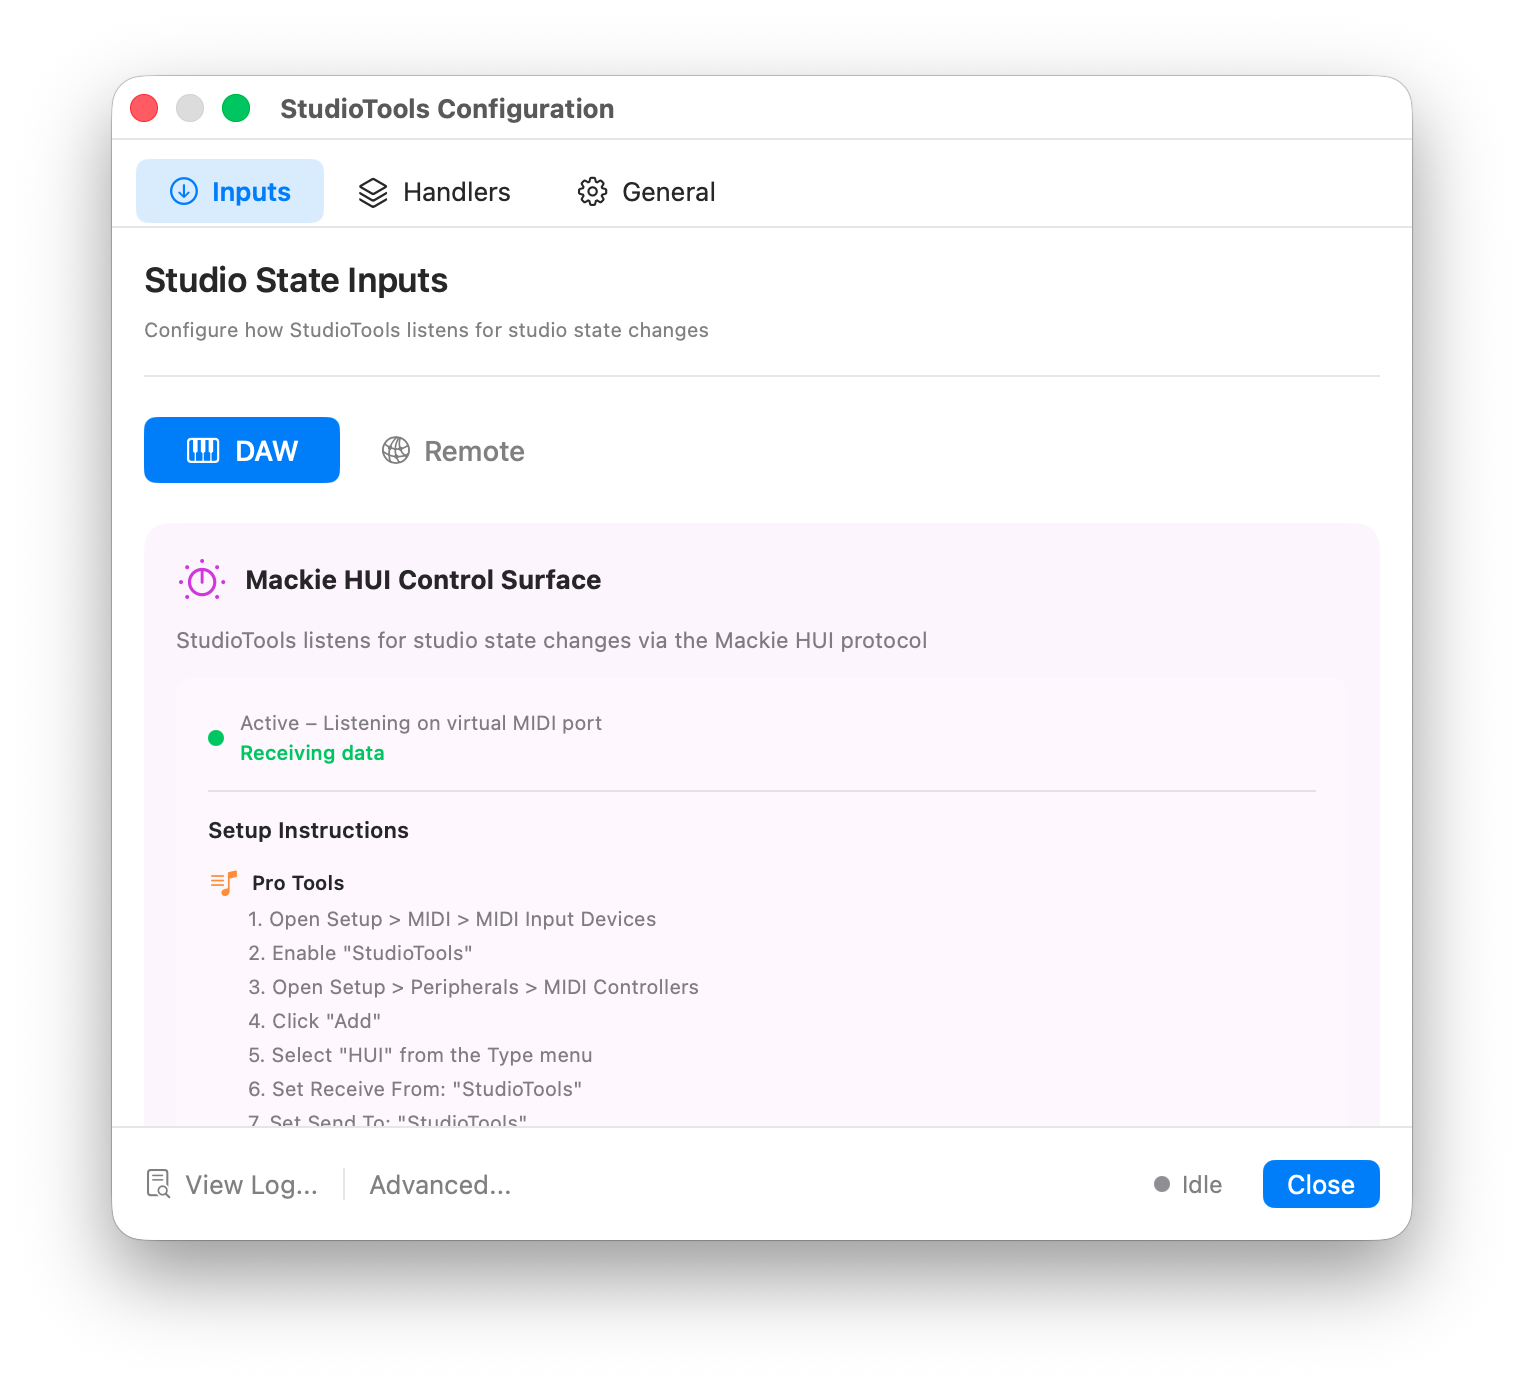This screenshot has width=1524, height=1388.
Task: Click the Inputs download-arrow icon
Action: 184,191
